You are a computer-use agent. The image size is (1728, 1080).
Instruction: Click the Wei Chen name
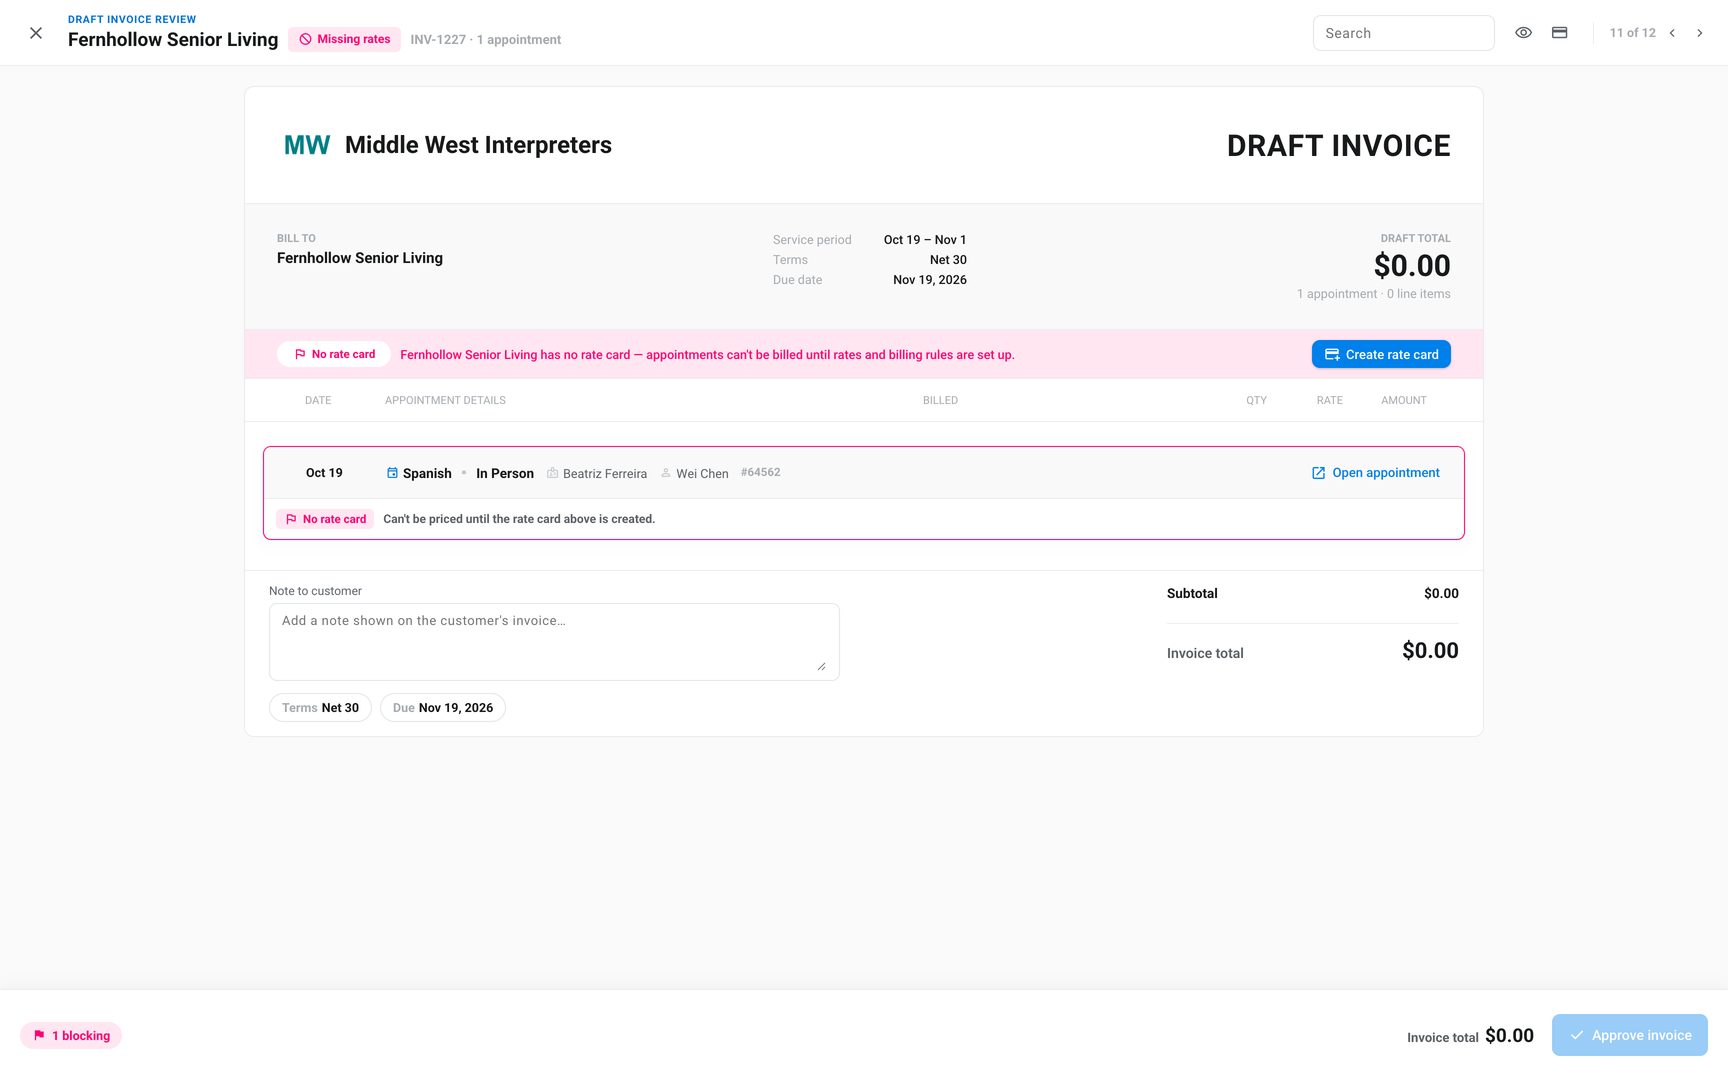click(702, 474)
